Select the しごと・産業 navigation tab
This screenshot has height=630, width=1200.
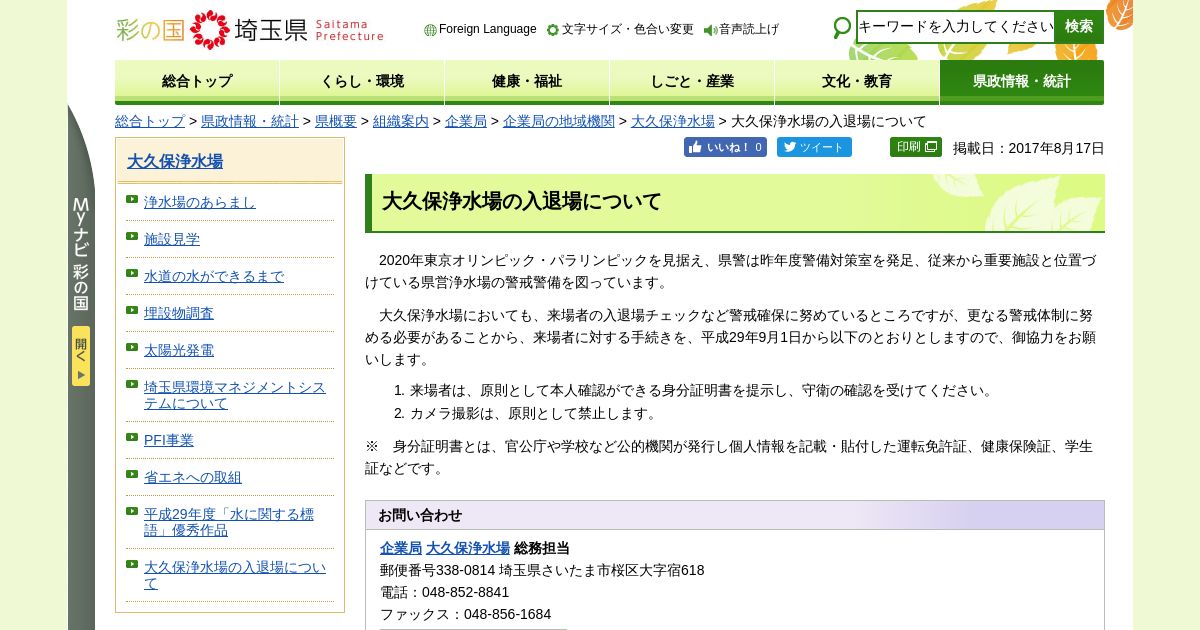(692, 82)
